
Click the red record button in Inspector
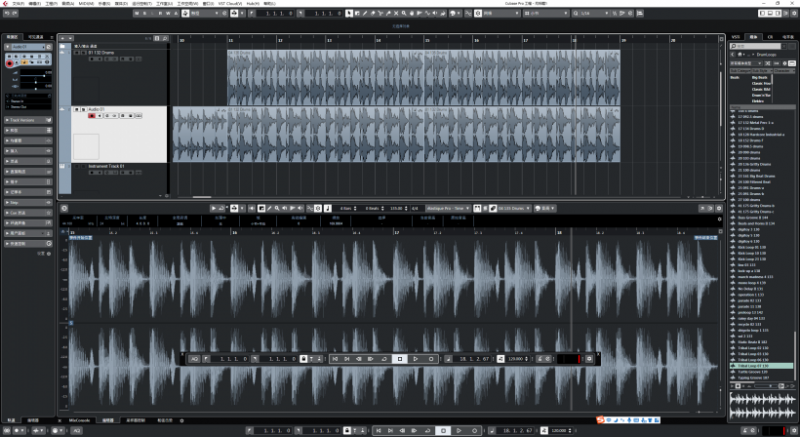(10, 63)
